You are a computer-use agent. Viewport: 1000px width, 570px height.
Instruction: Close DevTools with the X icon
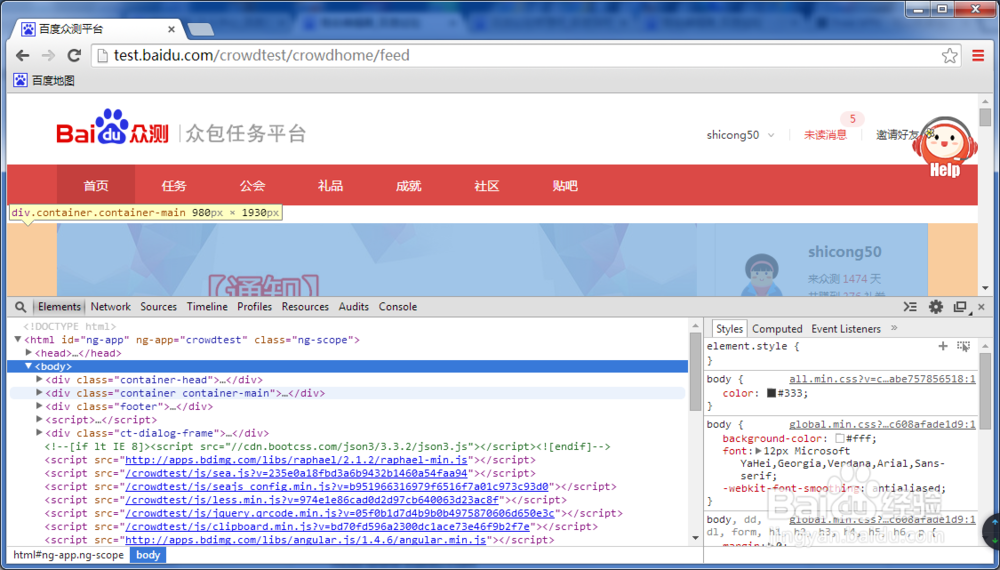tap(982, 307)
